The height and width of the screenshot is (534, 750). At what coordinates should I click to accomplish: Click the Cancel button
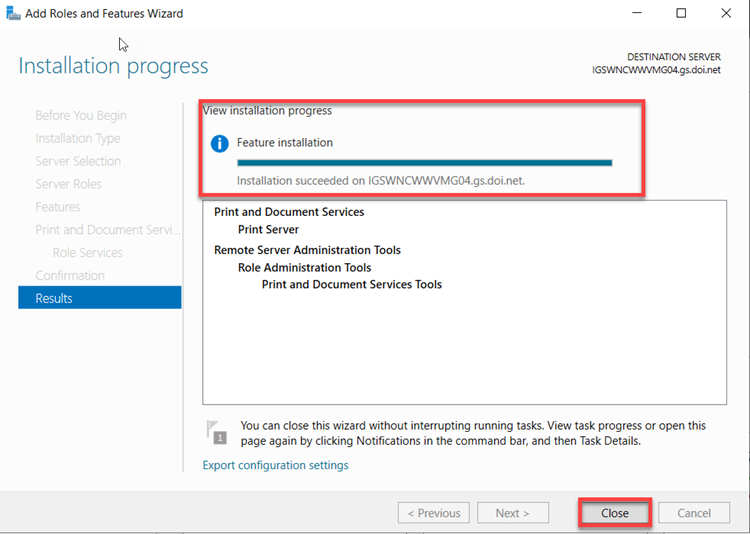pyautogui.click(x=693, y=513)
